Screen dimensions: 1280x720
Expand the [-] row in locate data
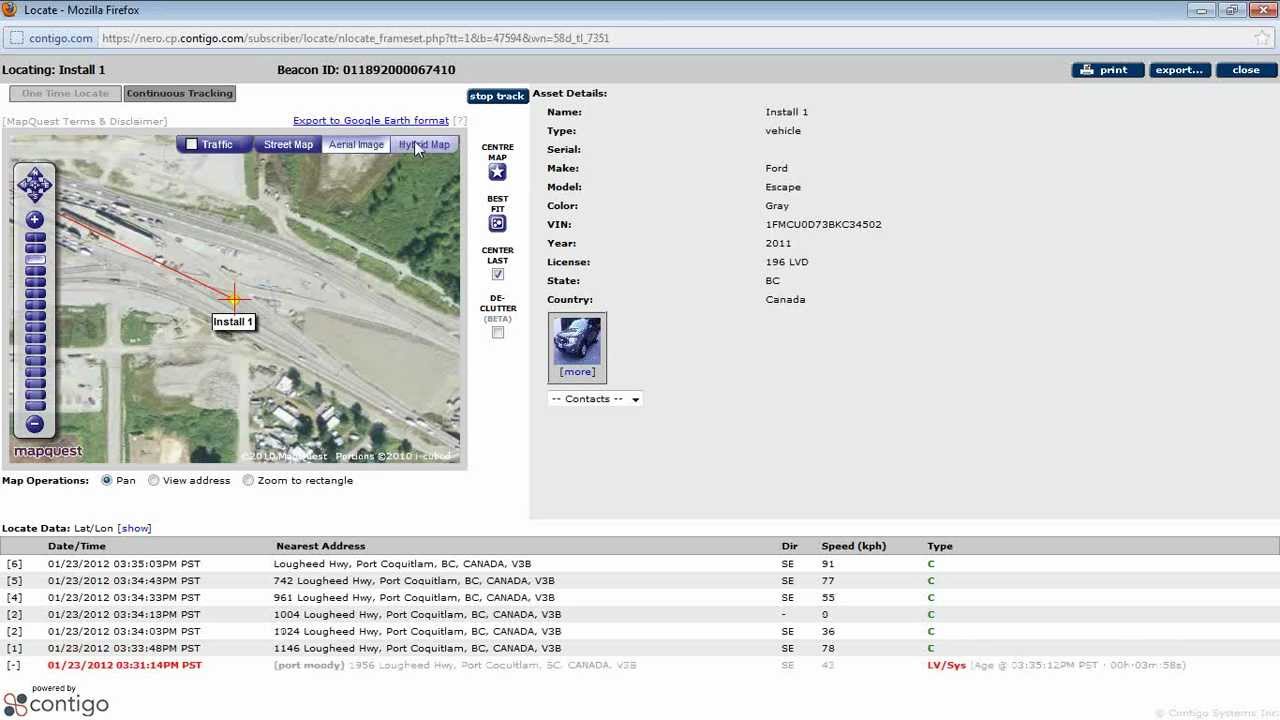(13, 665)
